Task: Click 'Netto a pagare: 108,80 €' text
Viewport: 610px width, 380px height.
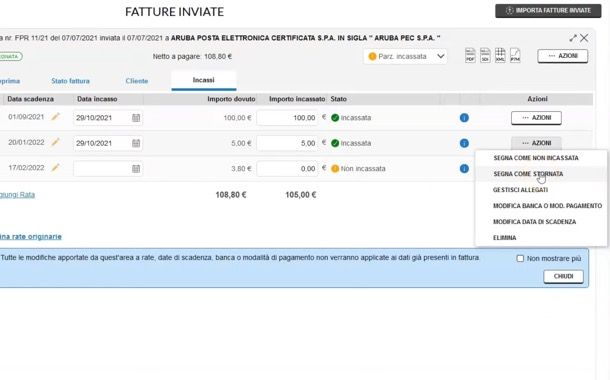Action: click(192, 56)
